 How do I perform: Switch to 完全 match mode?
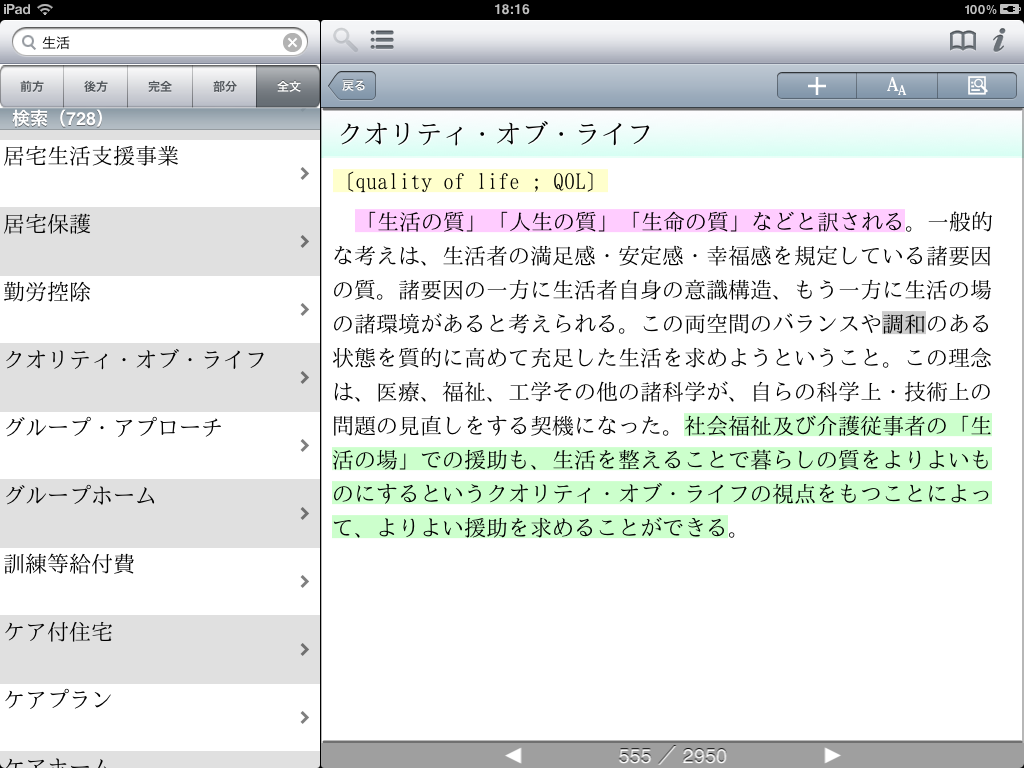160,87
